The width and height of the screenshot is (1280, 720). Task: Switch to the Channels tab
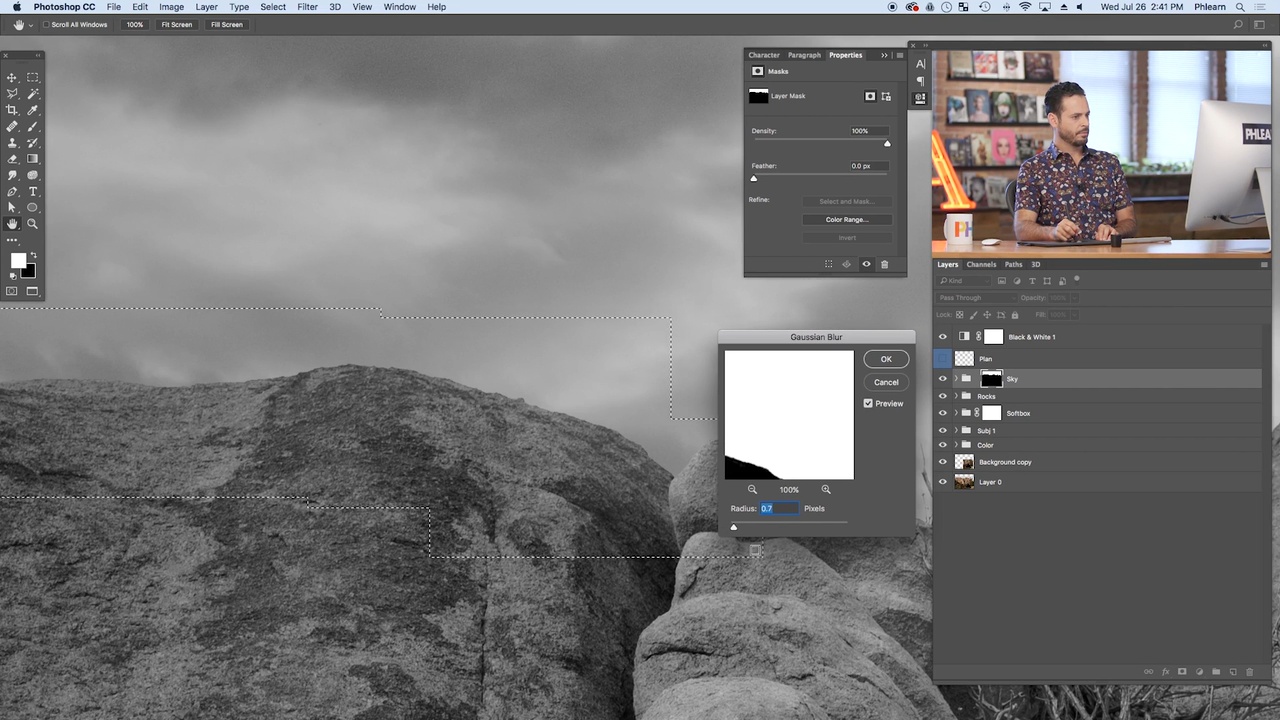[x=981, y=265]
